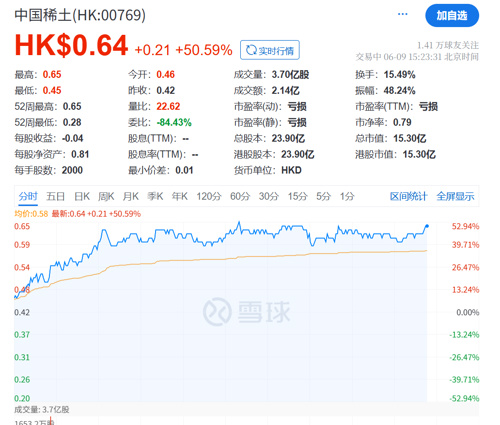Add stock via 加自选 button
The image size is (500, 425).
pos(452,15)
